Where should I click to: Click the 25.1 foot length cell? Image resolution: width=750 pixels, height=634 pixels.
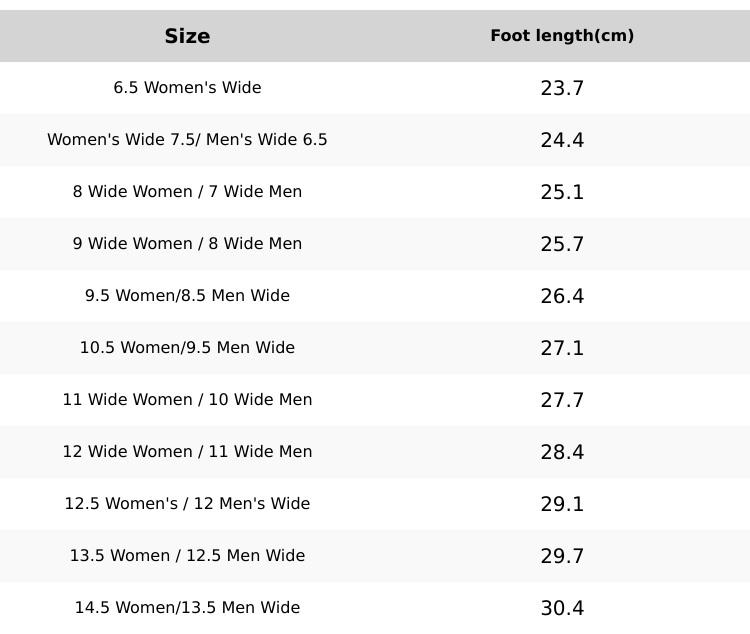(x=562, y=192)
